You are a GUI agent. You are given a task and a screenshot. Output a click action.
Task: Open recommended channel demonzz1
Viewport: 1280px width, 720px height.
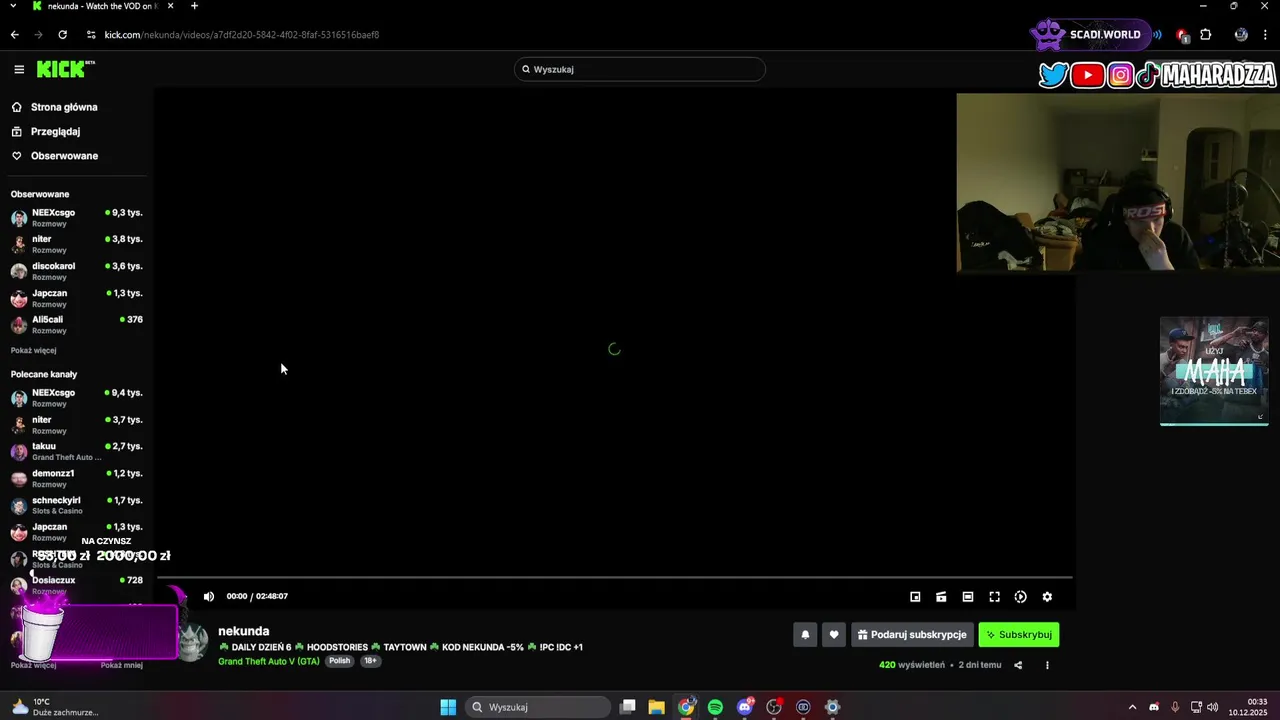(x=77, y=478)
